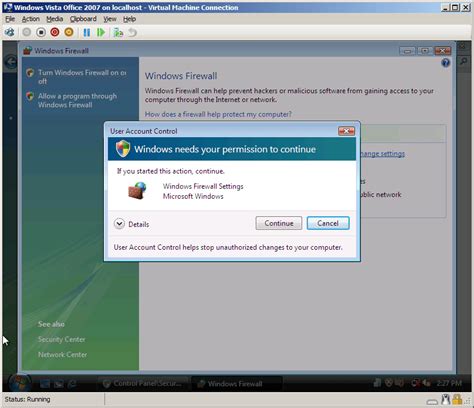Click 'Status: Running' in status bar
Screen dimensions: 474x408
tap(27, 399)
